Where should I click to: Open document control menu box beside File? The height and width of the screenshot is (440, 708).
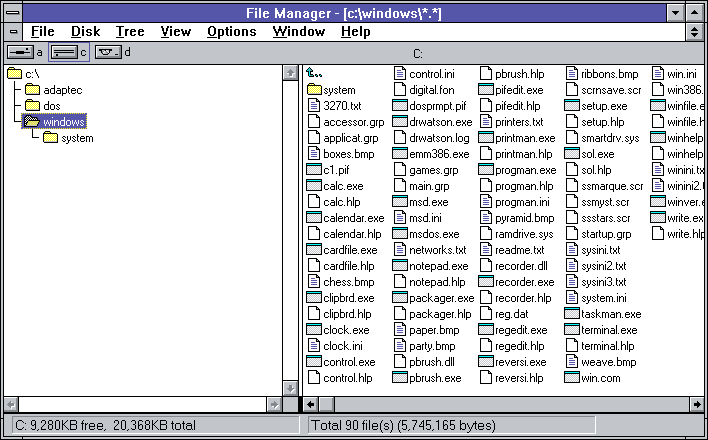(14, 32)
